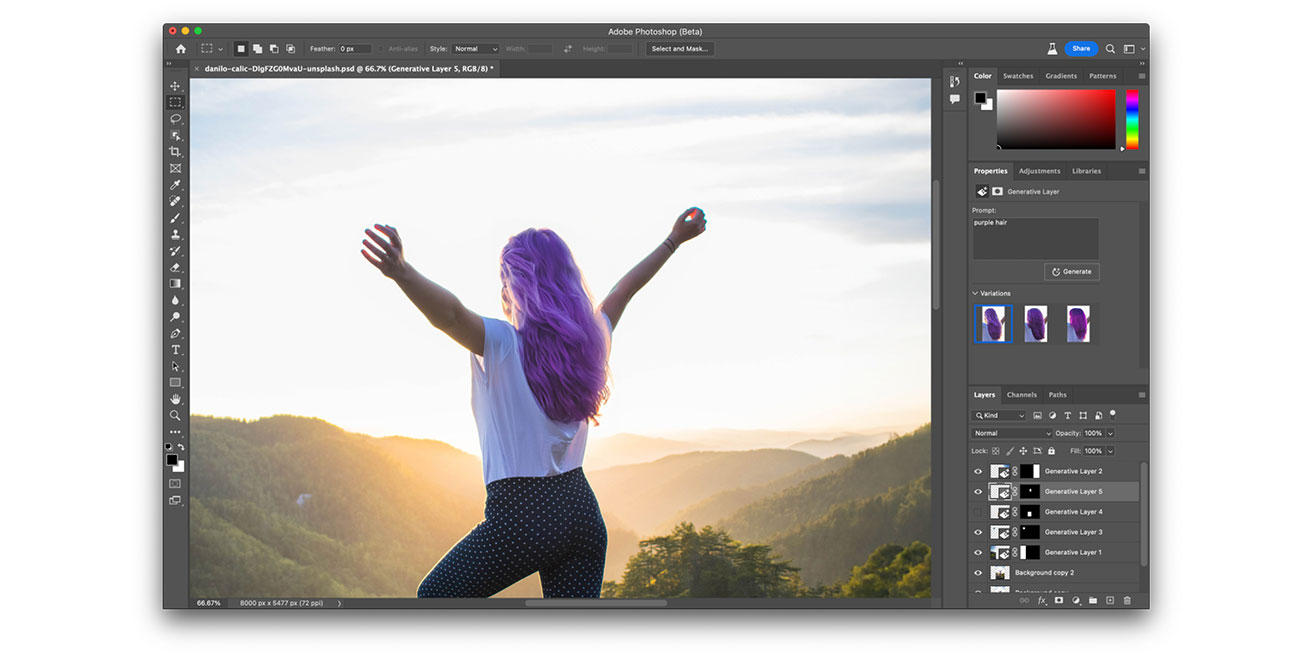Switch to the Gradients tab
This screenshot has height=656, width=1313.
click(1061, 76)
